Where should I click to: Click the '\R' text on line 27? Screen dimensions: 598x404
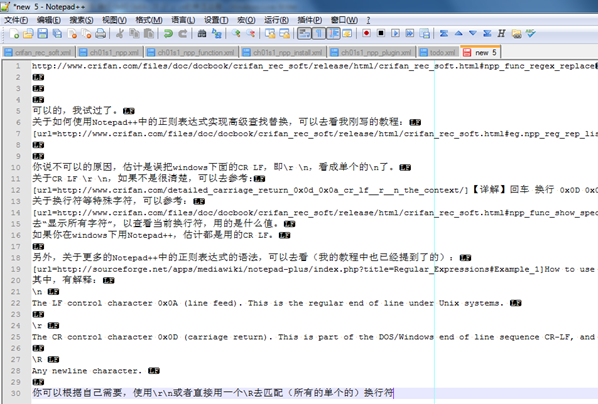coord(37,359)
